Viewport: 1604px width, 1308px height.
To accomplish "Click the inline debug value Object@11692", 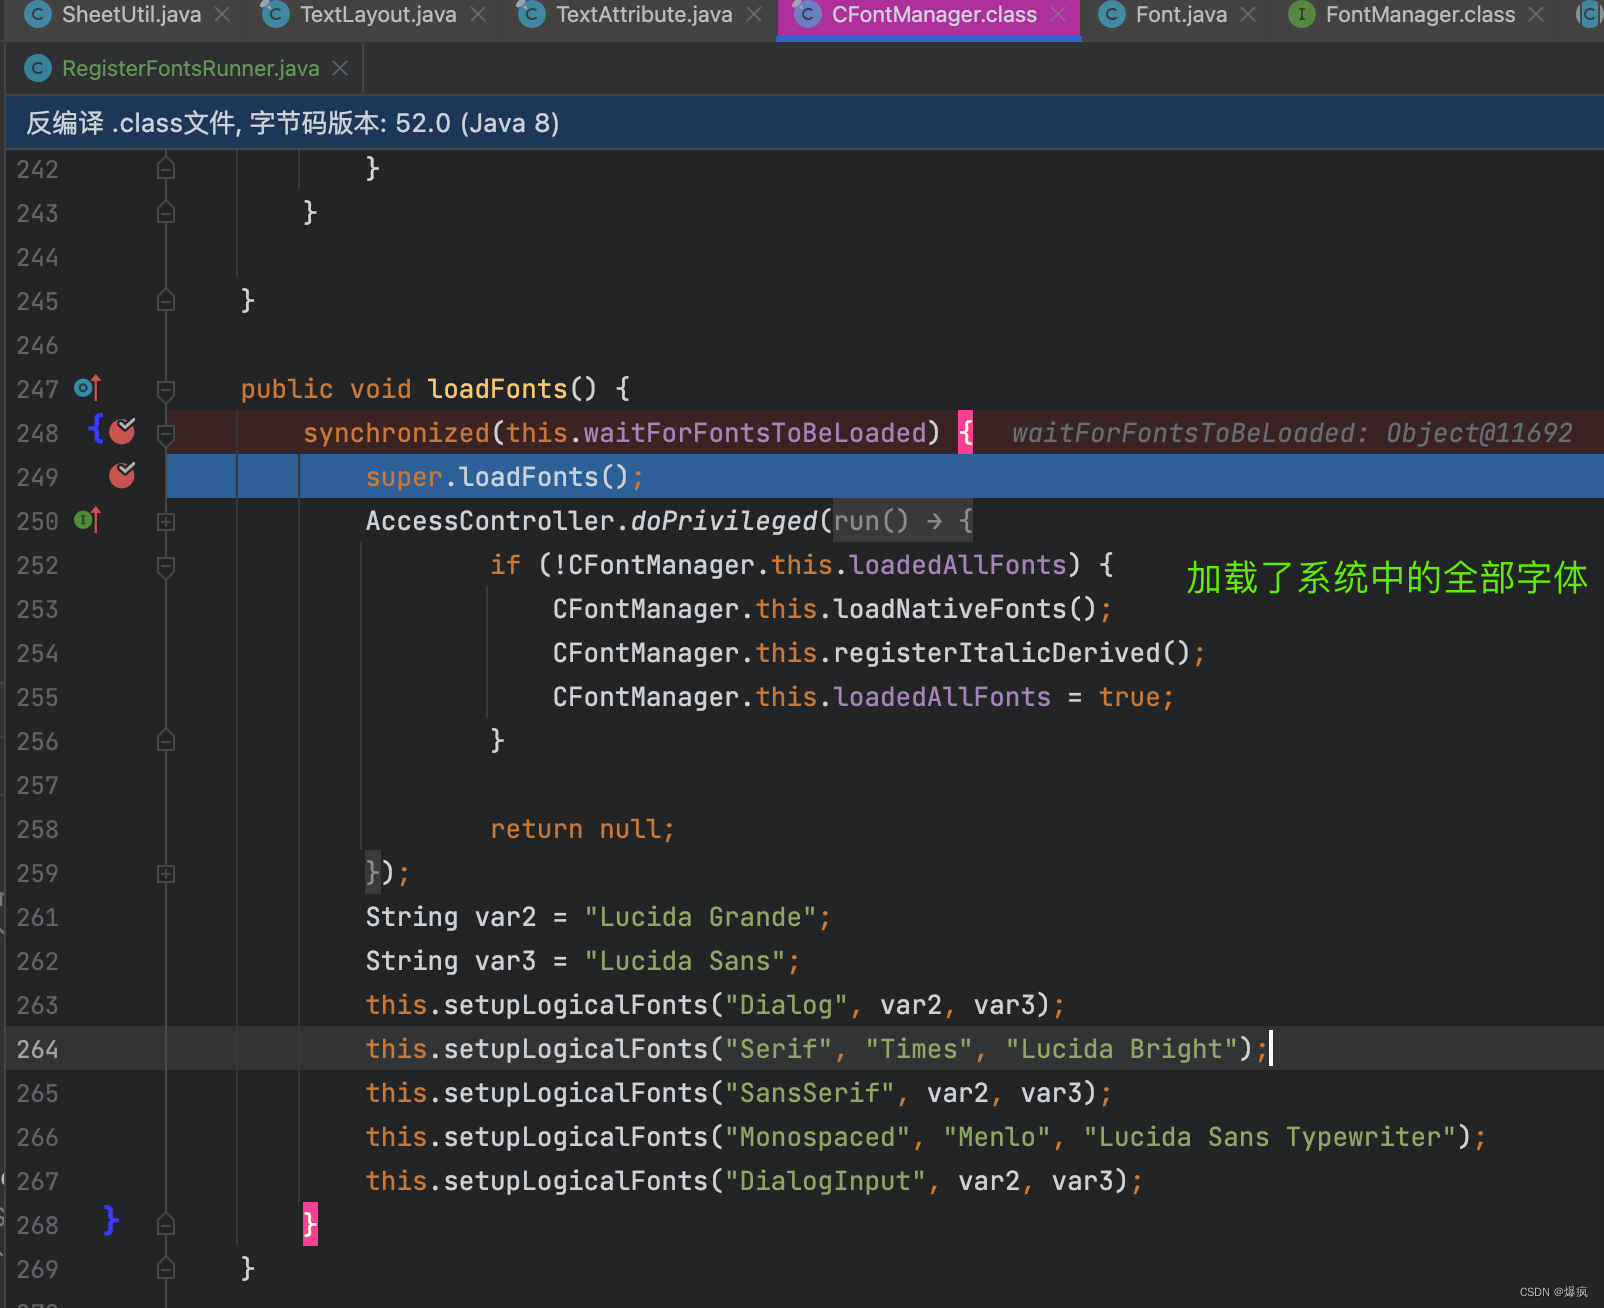I will pyautogui.click(x=1479, y=433).
